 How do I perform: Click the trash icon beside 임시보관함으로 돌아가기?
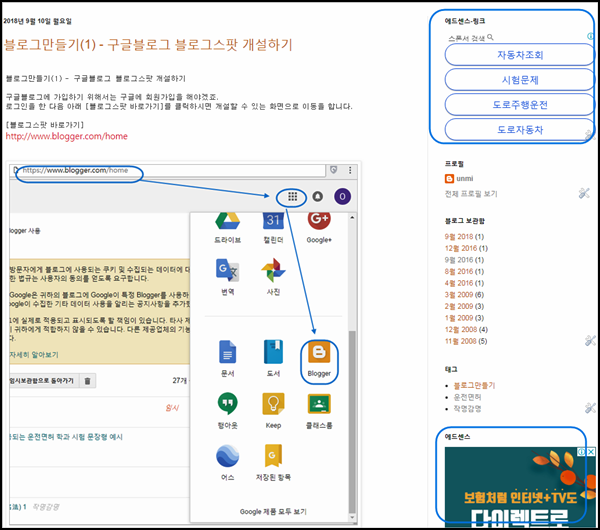[87, 381]
